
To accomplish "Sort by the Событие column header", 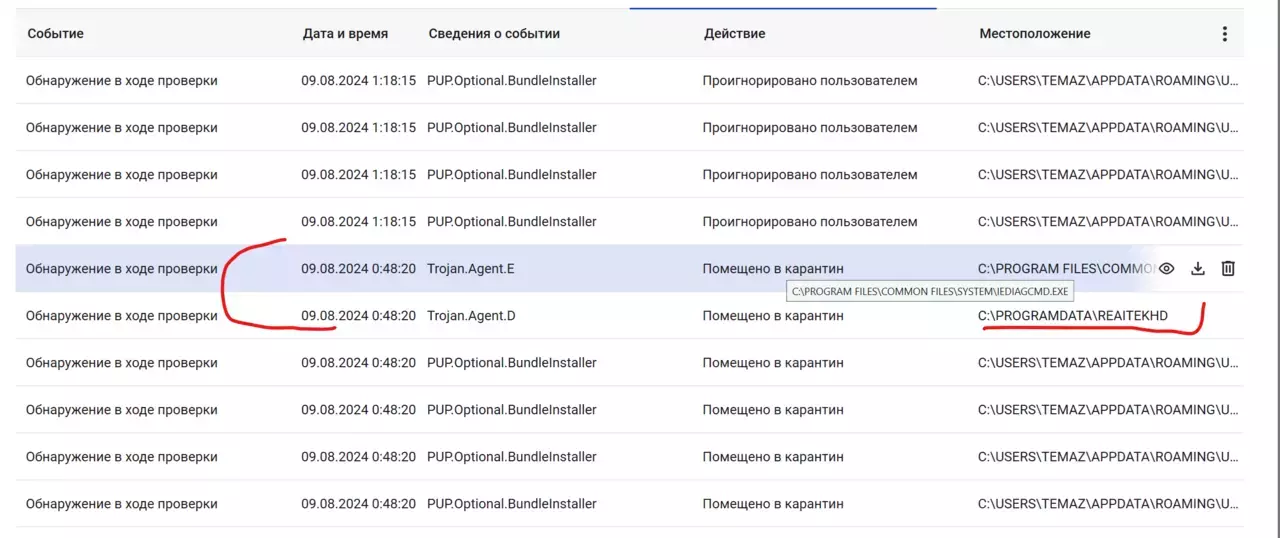I will (x=55, y=34).
